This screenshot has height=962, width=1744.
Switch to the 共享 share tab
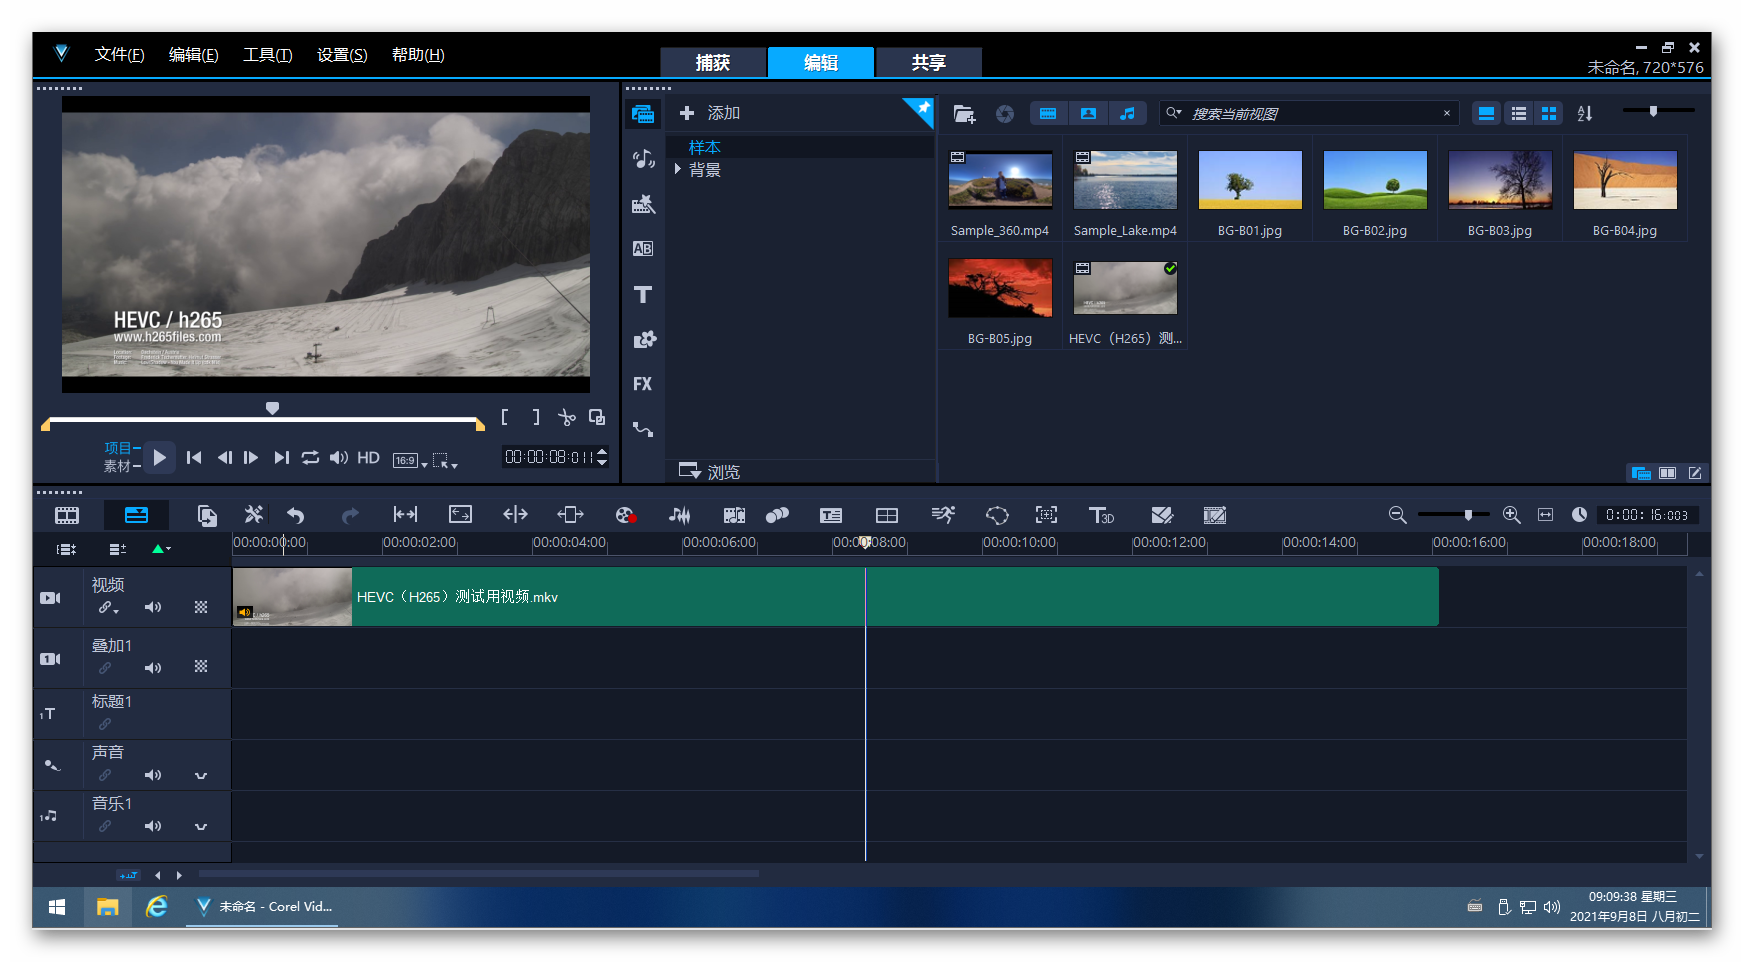[929, 62]
